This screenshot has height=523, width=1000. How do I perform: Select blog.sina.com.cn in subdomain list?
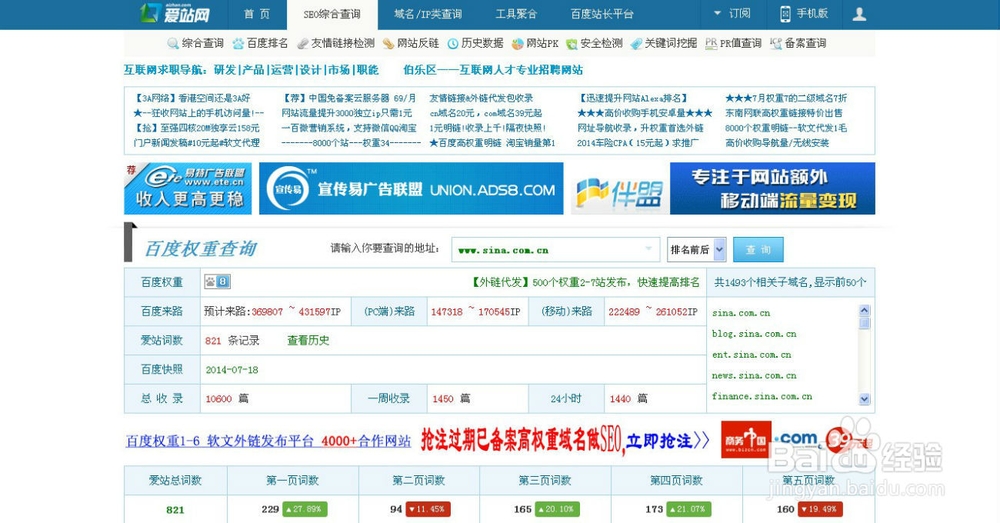[x=754, y=334]
